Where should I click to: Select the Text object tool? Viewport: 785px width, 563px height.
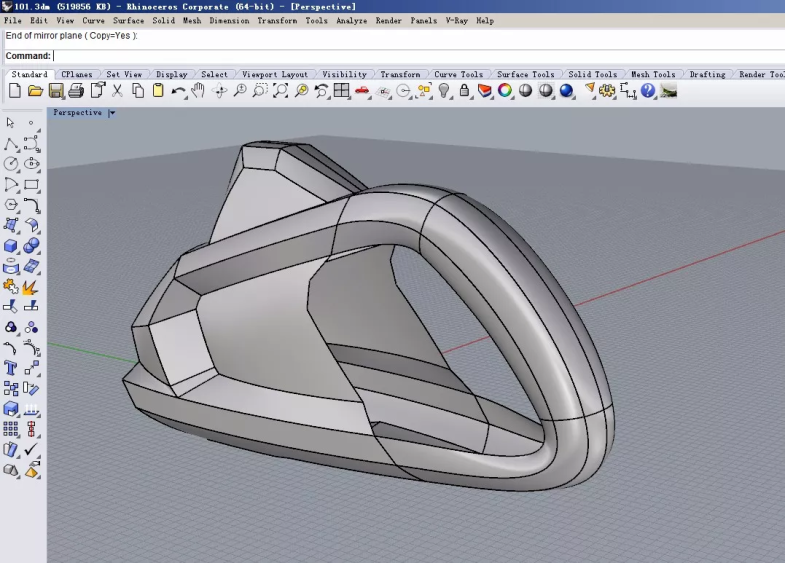click(x=11, y=368)
